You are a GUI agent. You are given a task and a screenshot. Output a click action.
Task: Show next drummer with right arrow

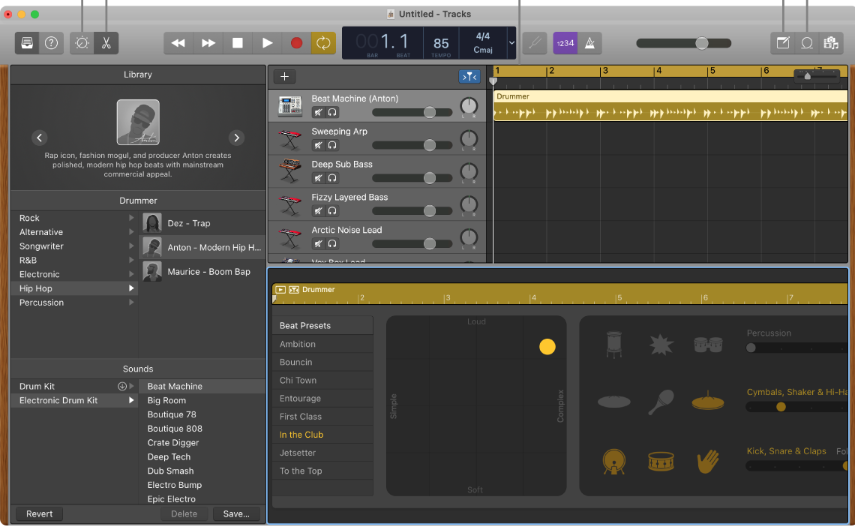click(237, 137)
